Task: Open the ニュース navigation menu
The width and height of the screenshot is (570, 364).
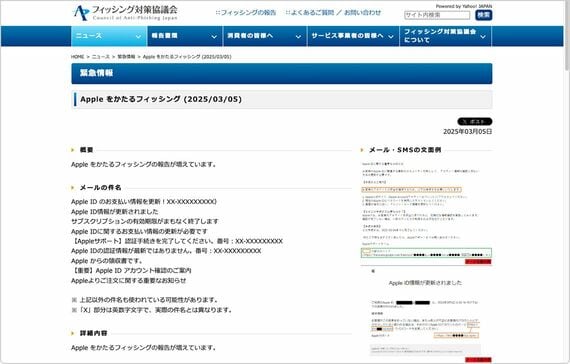Action: pos(109,36)
